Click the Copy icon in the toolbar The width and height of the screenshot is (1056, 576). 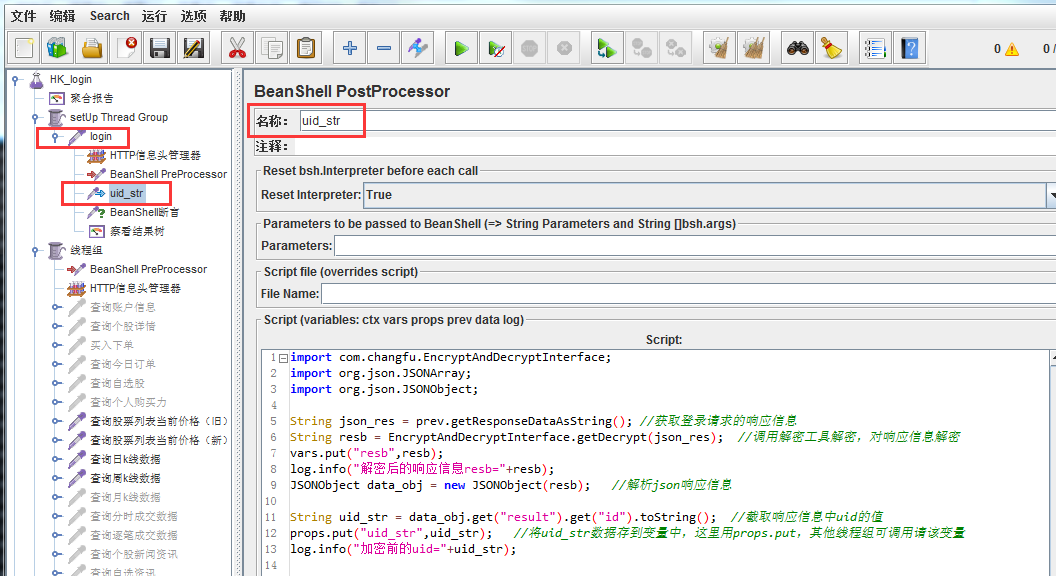[271, 48]
